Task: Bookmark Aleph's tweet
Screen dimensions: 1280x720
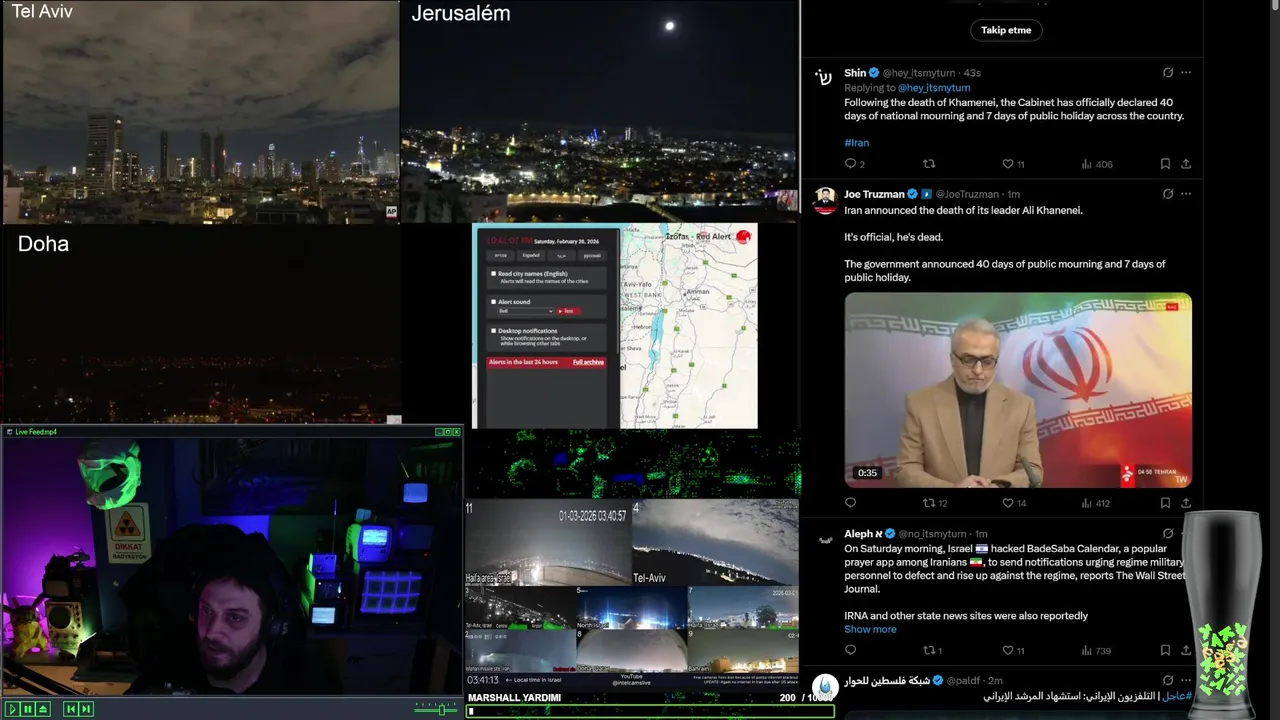Action: 1165,650
